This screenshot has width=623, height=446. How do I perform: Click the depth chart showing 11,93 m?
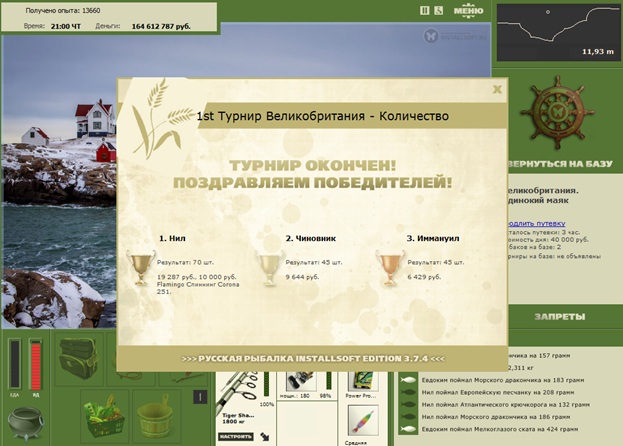pyautogui.click(x=558, y=32)
